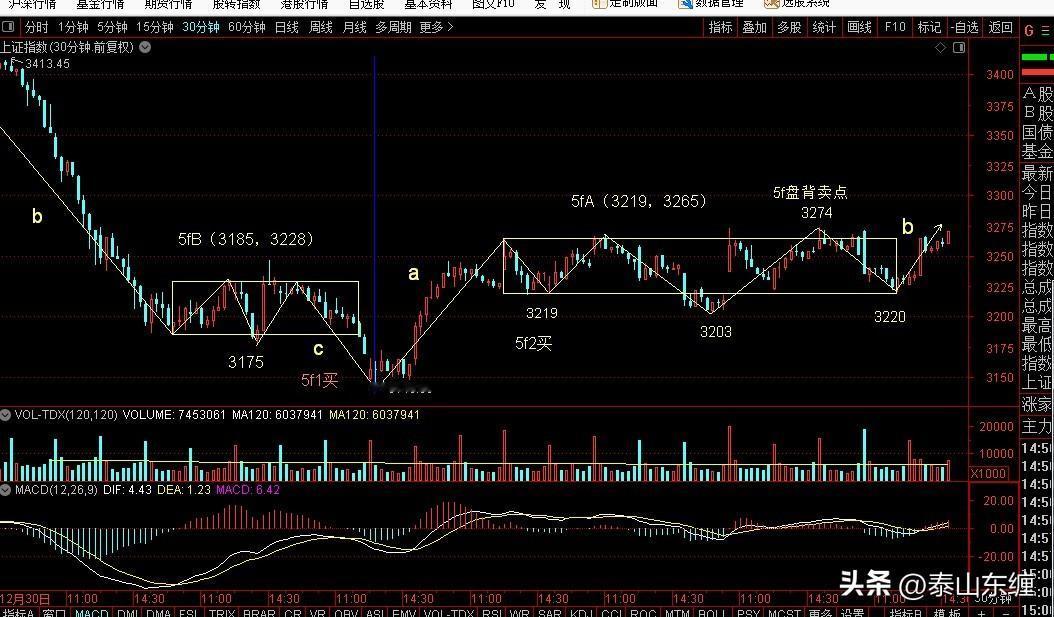Switch to 月线 monthly chart
The image size is (1054, 617).
[354, 28]
